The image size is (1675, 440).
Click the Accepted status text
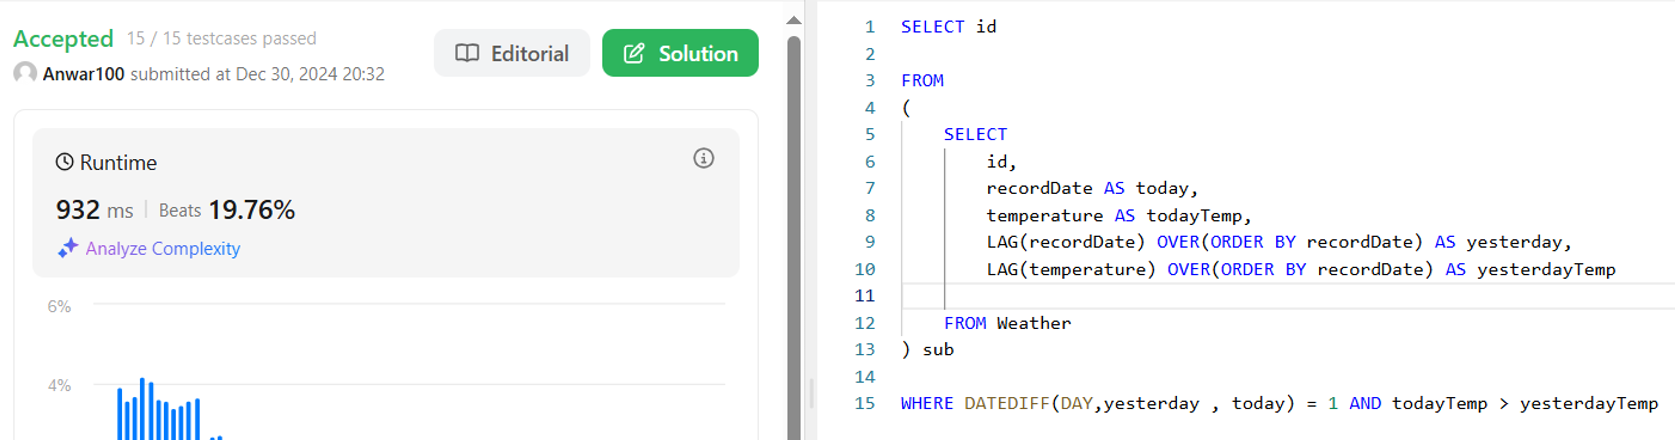[63, 38]
